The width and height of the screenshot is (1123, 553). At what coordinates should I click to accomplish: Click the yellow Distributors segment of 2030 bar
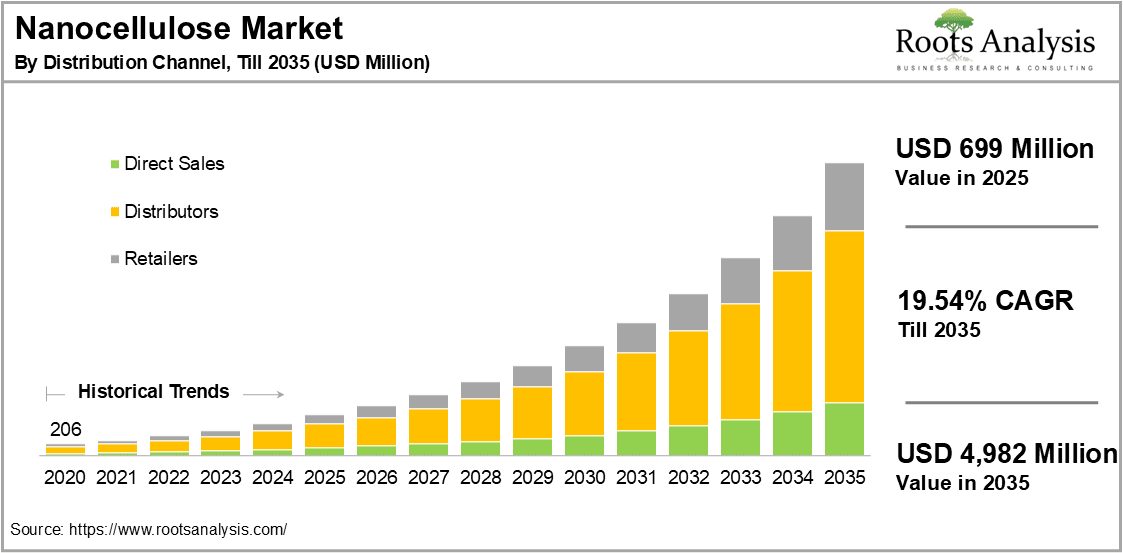tap(584, 403)
